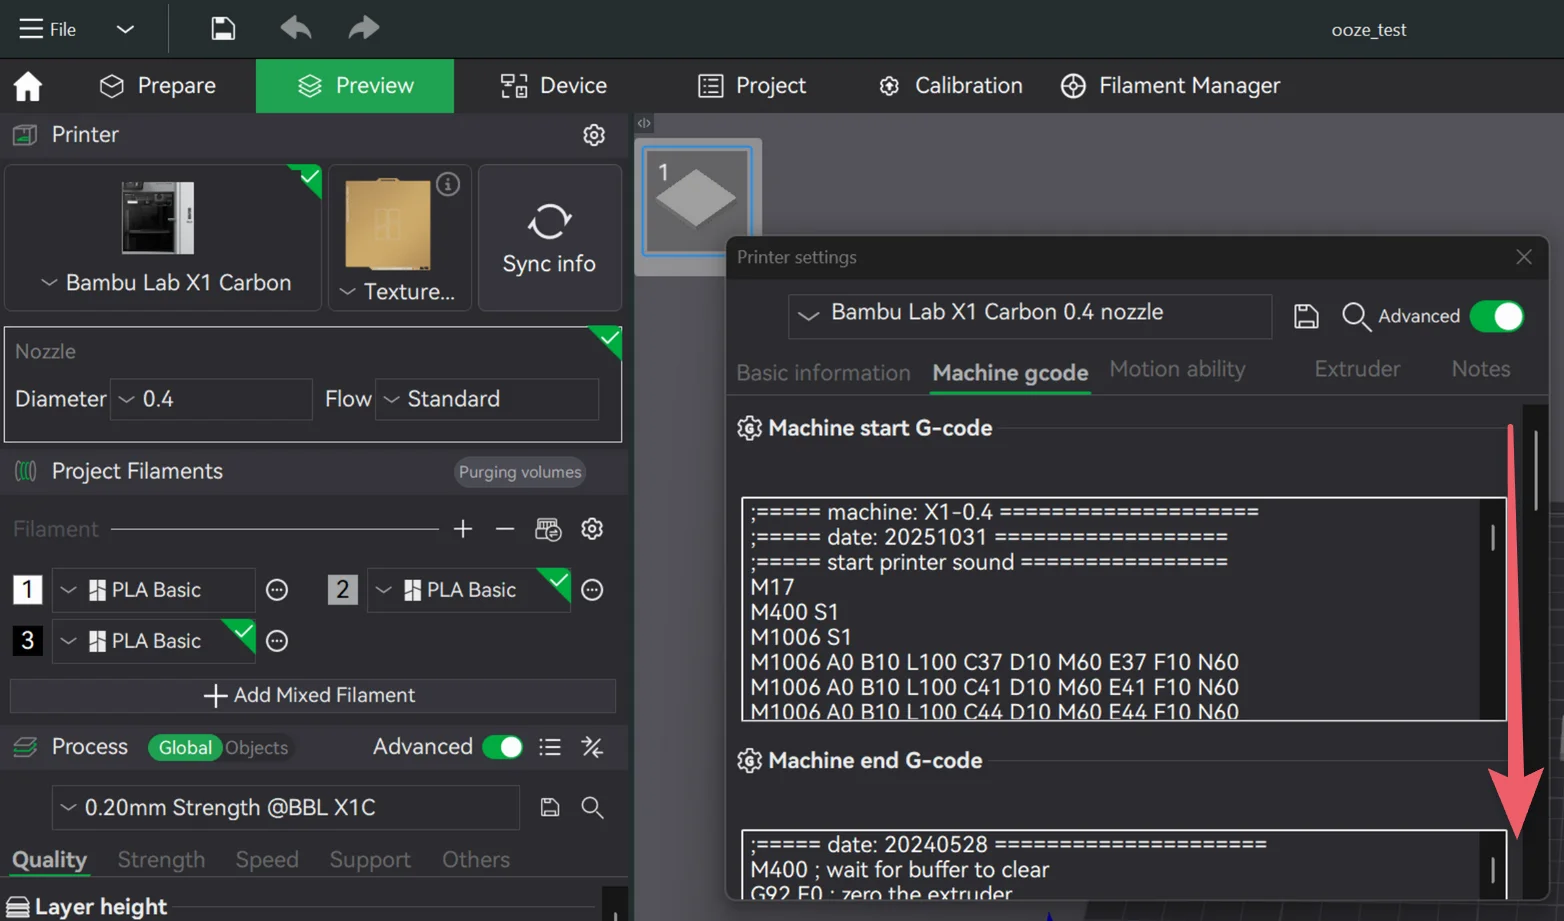Search printer settings with the magnifier icon
This screenshot has width=1564, height=921.
tap(1355, 316)
